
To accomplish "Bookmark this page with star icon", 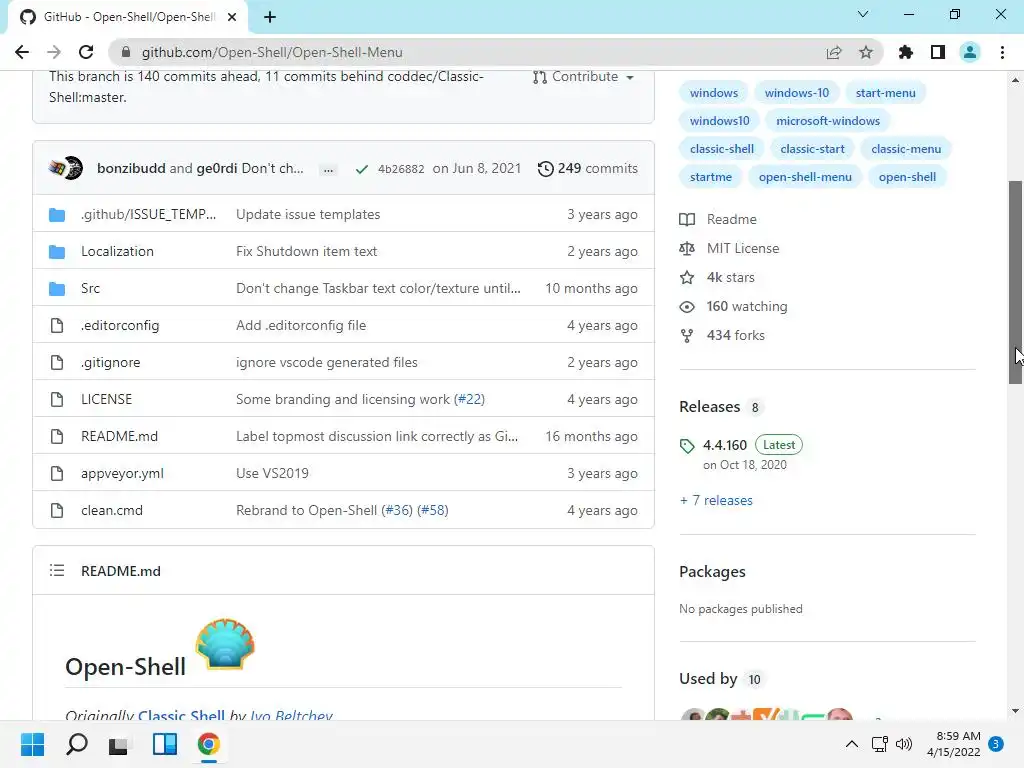I will (866, 52).
